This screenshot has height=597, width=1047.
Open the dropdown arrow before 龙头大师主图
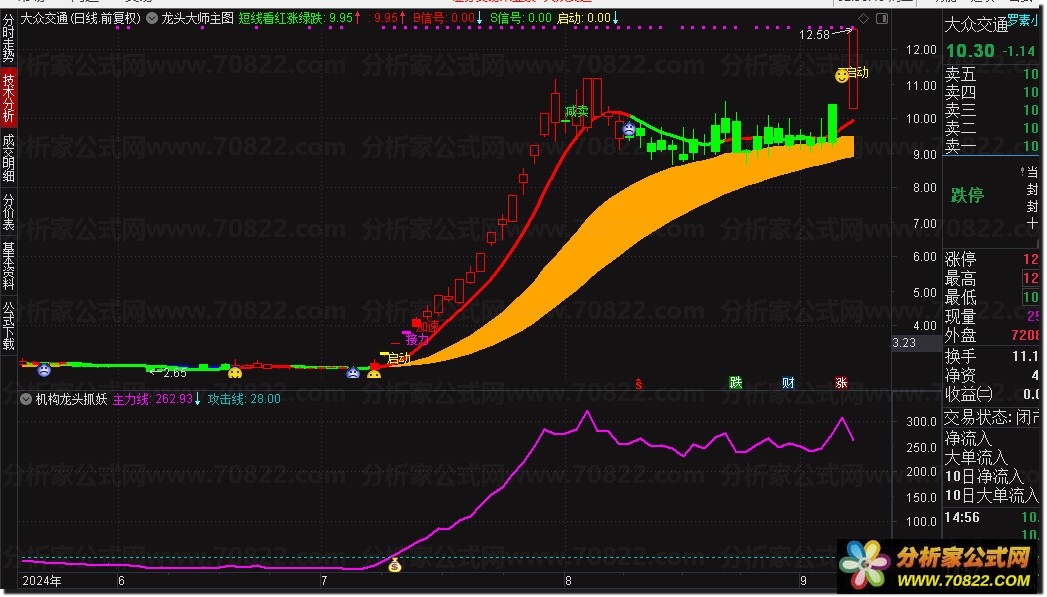tap(152, 19)
